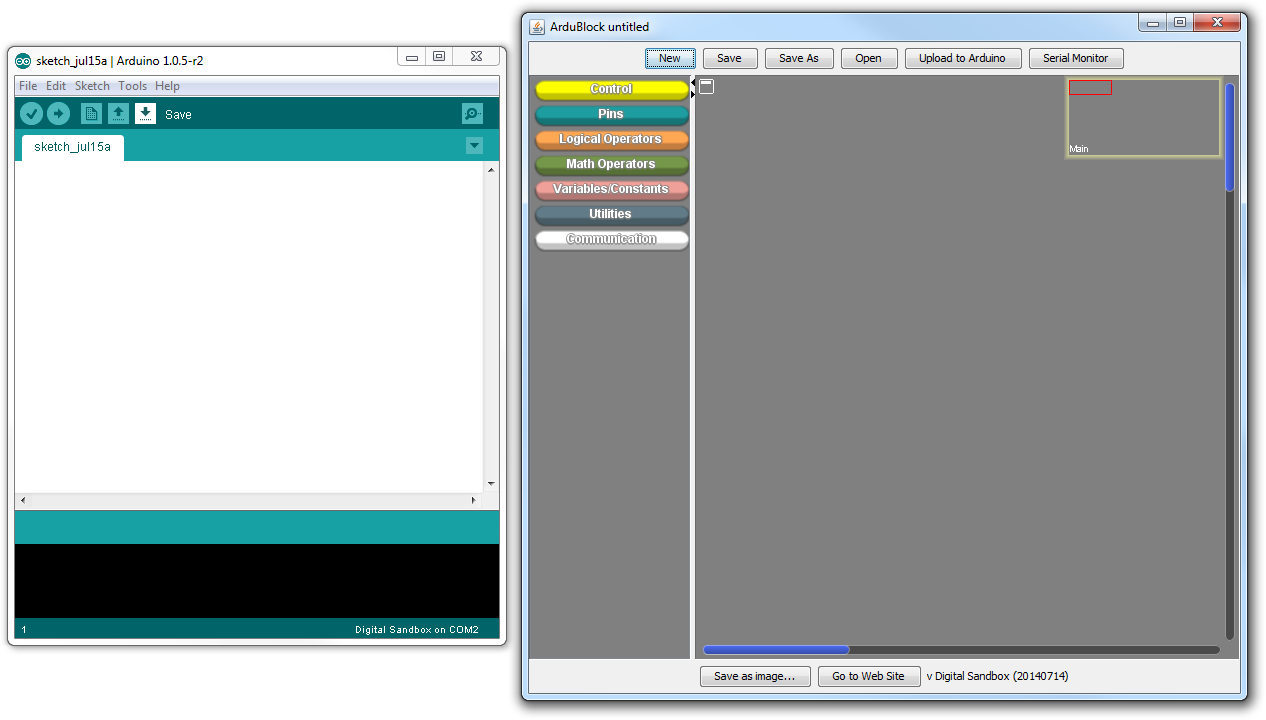Open the Communication block drawer
Viewport: 1266px width, 720px height.
coord(611,239)
